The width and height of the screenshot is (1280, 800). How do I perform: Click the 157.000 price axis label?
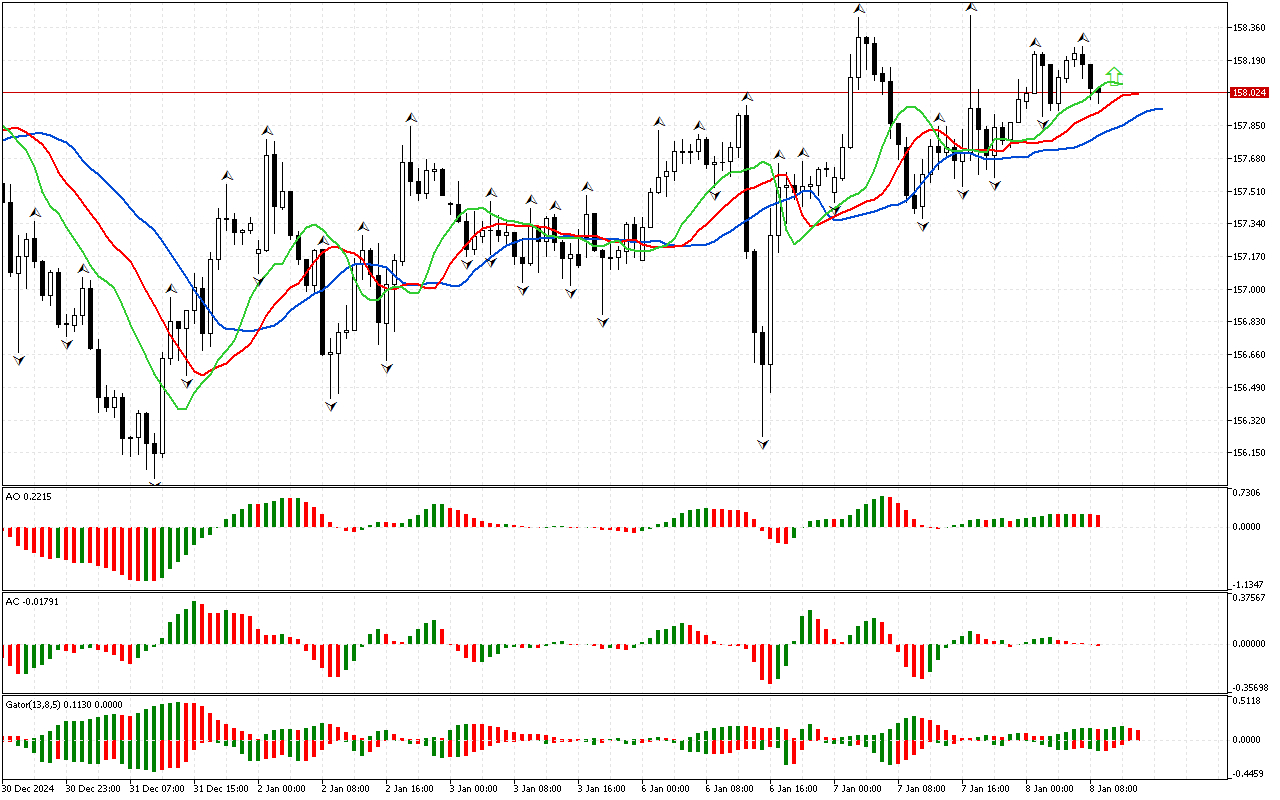coord(1250,290)
